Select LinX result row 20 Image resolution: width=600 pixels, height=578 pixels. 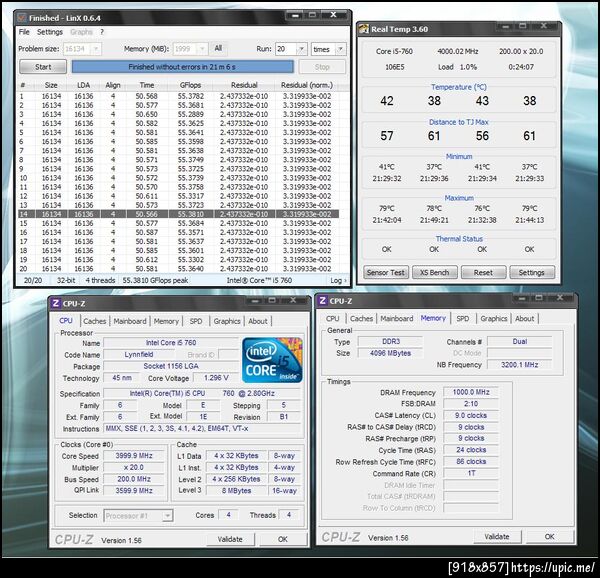178,269
